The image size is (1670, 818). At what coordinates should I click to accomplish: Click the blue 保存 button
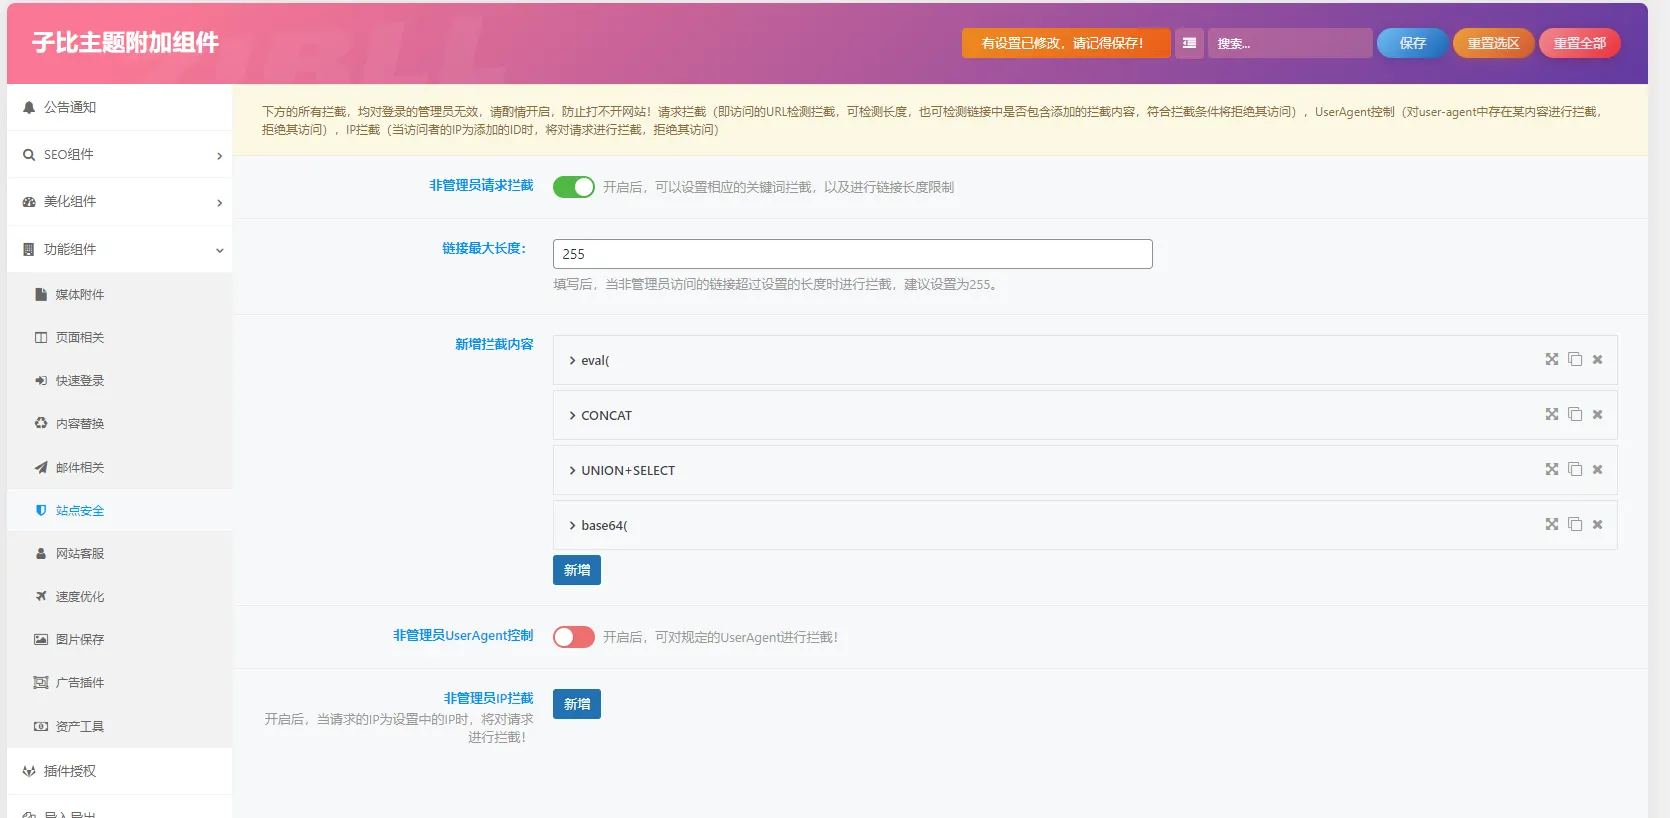click(x=1412, y=43)
